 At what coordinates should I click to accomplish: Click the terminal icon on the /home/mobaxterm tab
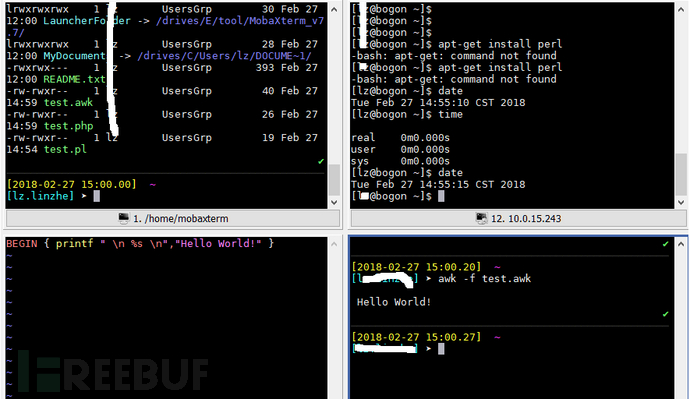tap(124, 218)
